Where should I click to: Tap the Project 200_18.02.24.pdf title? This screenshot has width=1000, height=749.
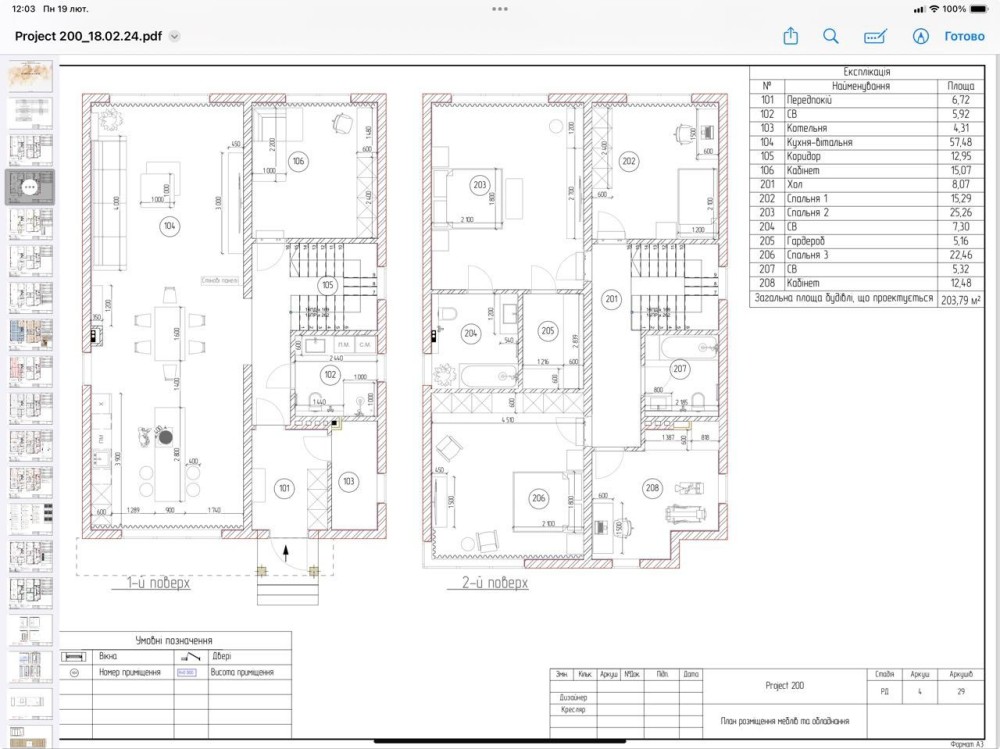pyautogui.click(x=88, y=36)
